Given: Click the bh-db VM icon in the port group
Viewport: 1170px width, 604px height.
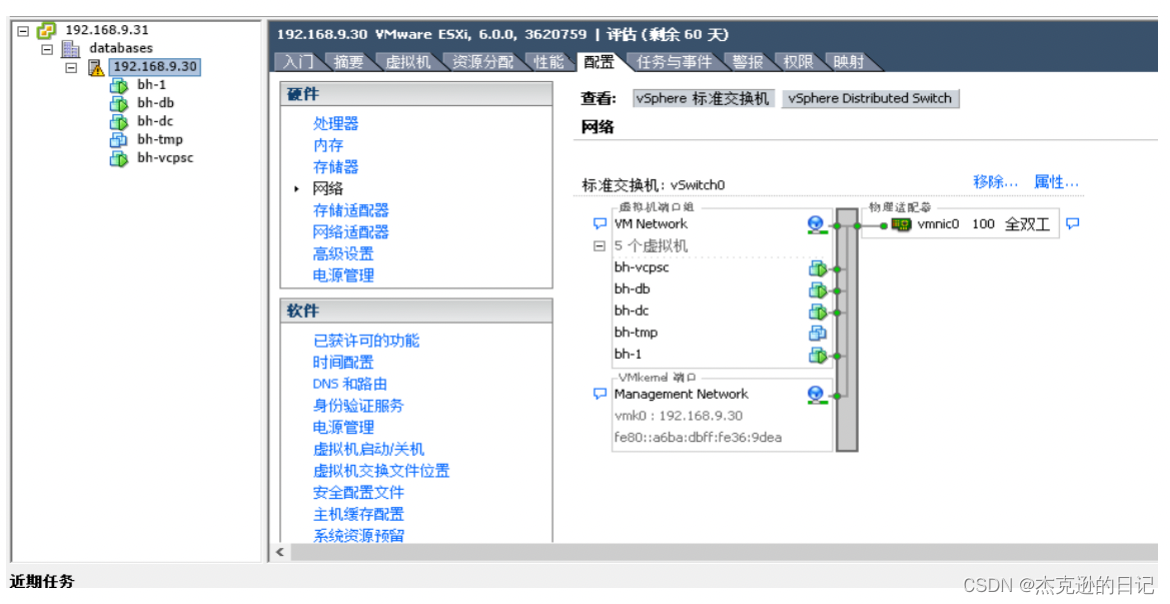Looking at the screenshot, I should (818, 290).
